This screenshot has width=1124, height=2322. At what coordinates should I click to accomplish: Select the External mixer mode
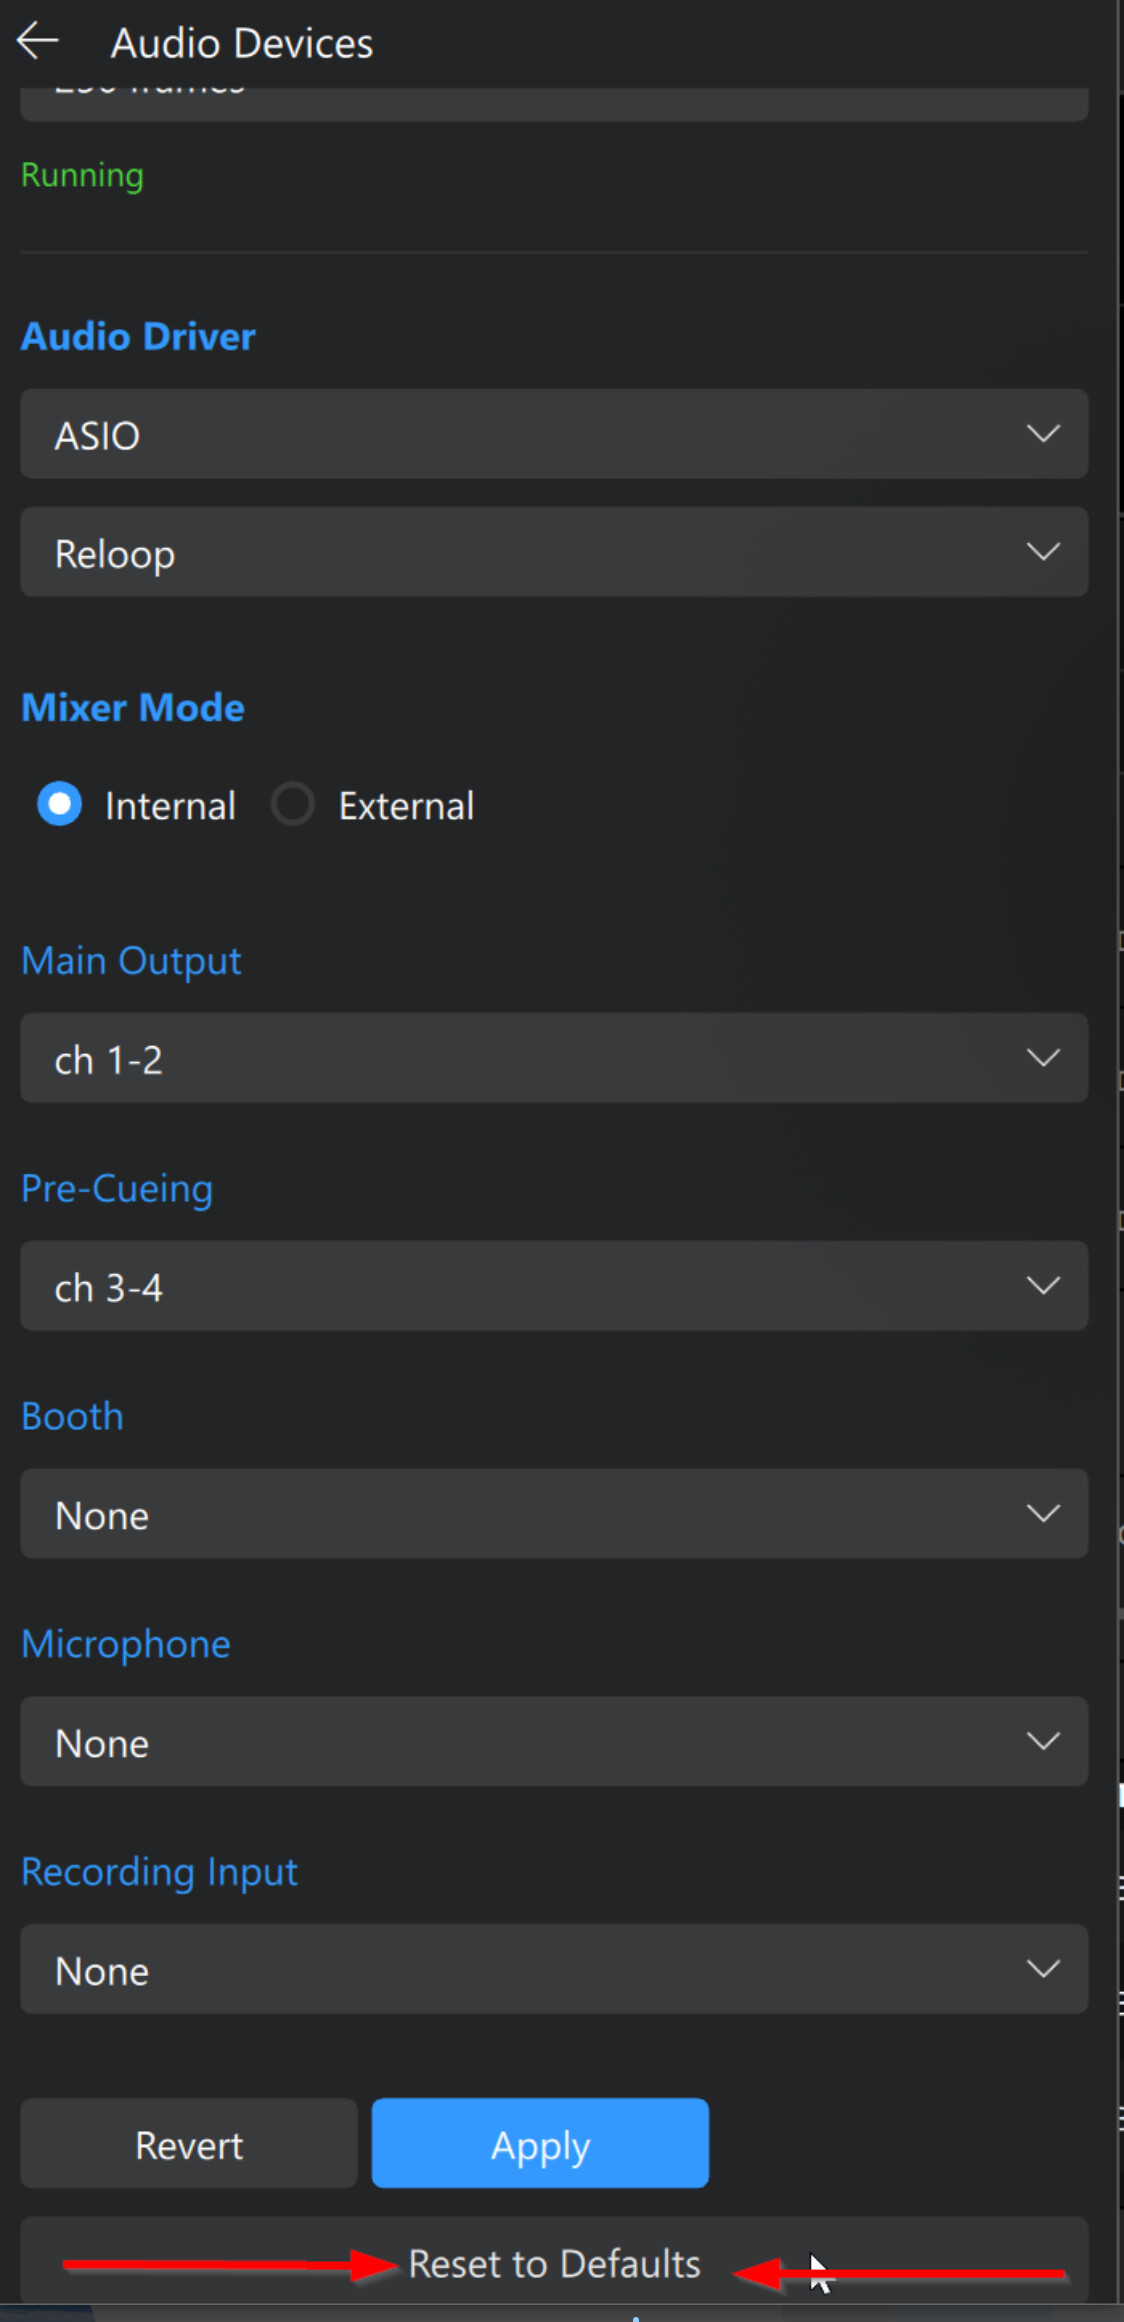293,804
